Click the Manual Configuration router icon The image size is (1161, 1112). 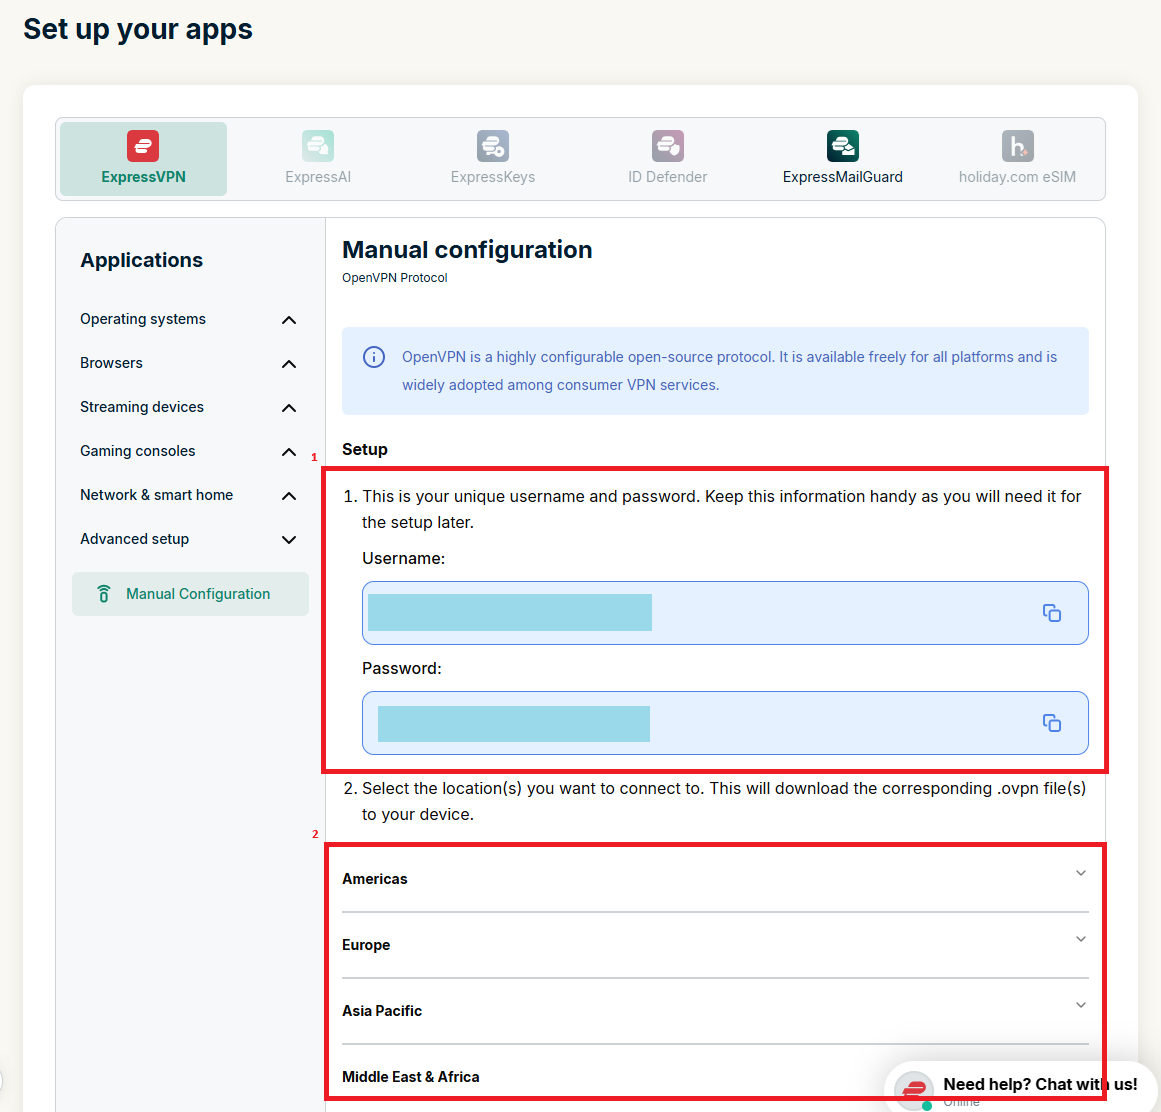104,594
